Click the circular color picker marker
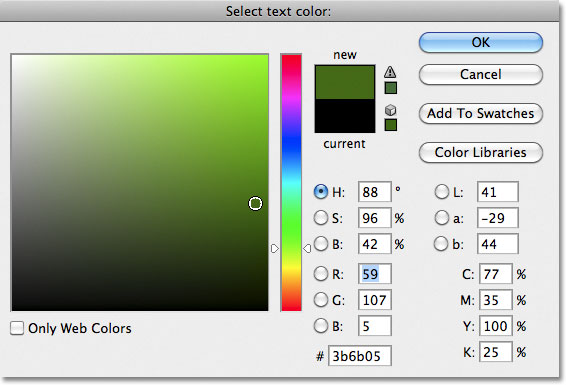Image resolution: width=566 pixels, height=385 pixels. (256, 204)
